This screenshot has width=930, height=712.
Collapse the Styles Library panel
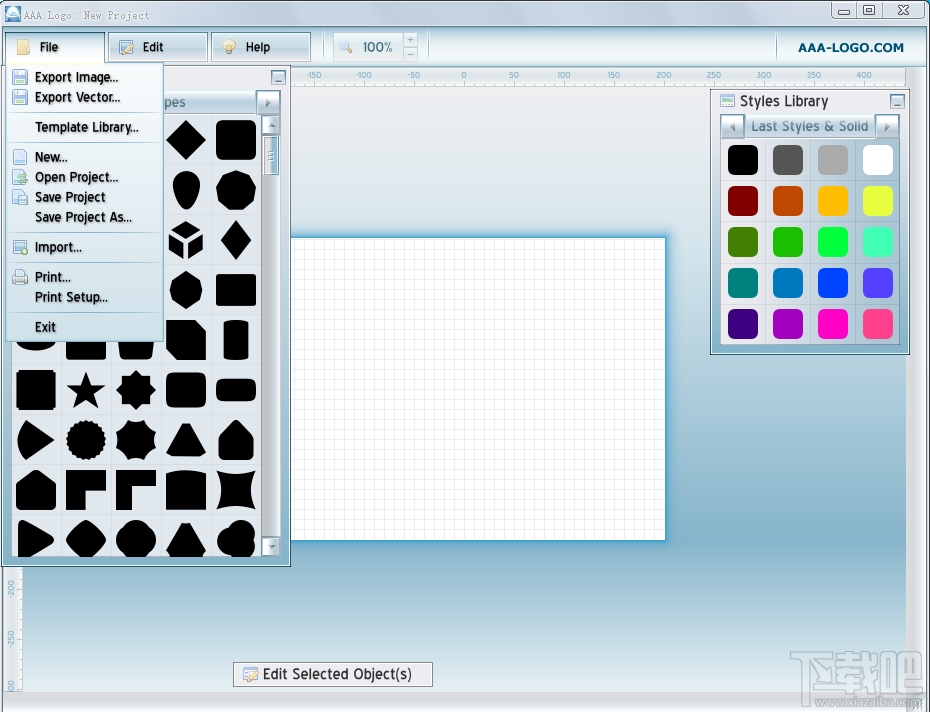[897, 101]
